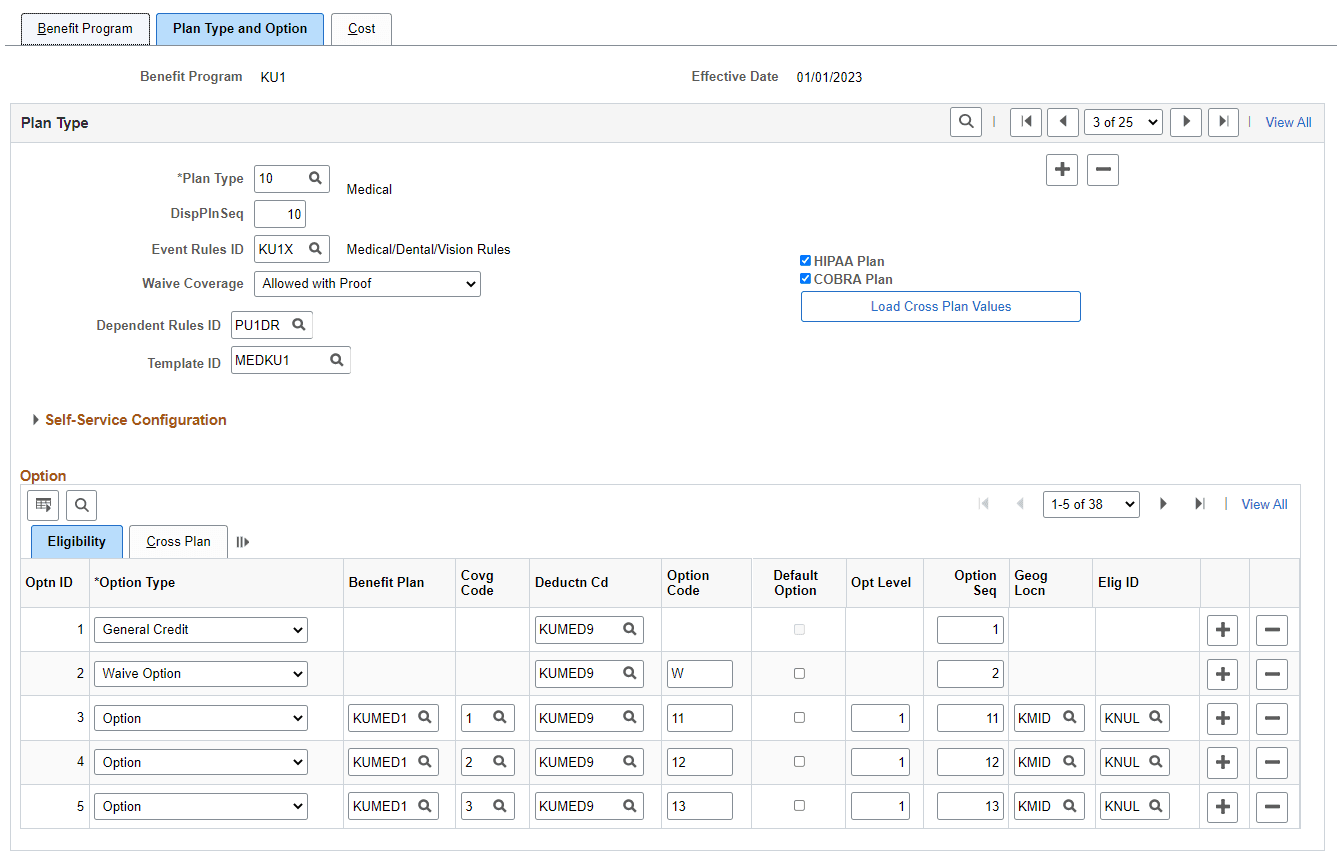Open the Dependent Rules ID lookup
Screen dimensions: 1337x863
point(298,324)
